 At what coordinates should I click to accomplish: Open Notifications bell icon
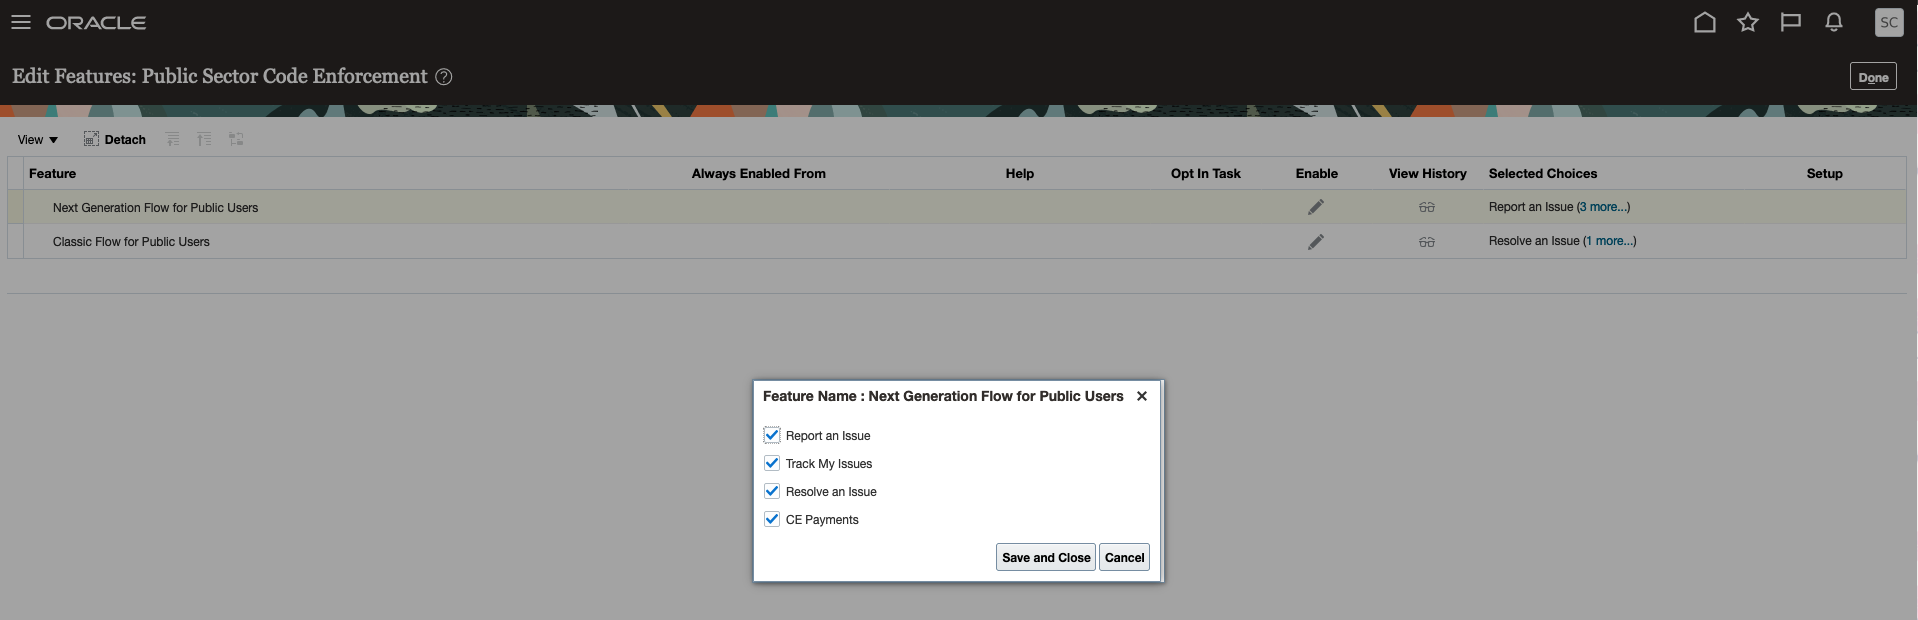click(x=1834, y=22)
